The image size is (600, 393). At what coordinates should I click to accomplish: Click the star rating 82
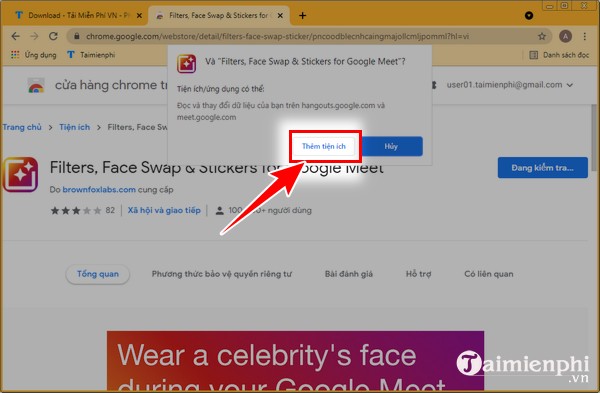[x=83, y=210]
